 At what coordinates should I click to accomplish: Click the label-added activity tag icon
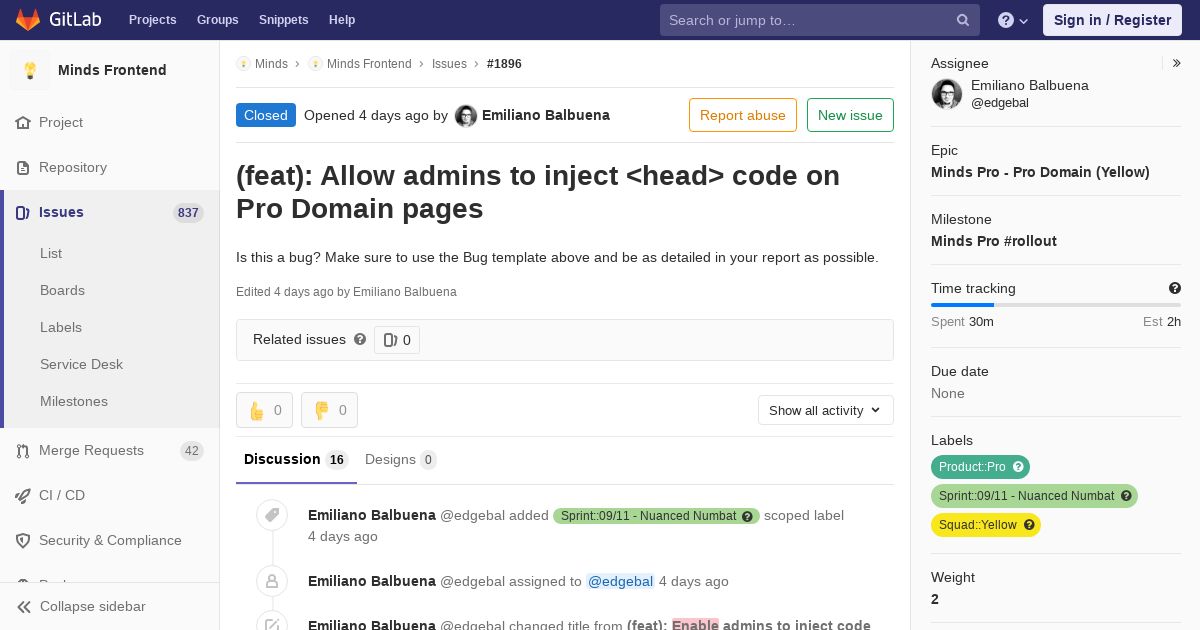coord(272,515)
